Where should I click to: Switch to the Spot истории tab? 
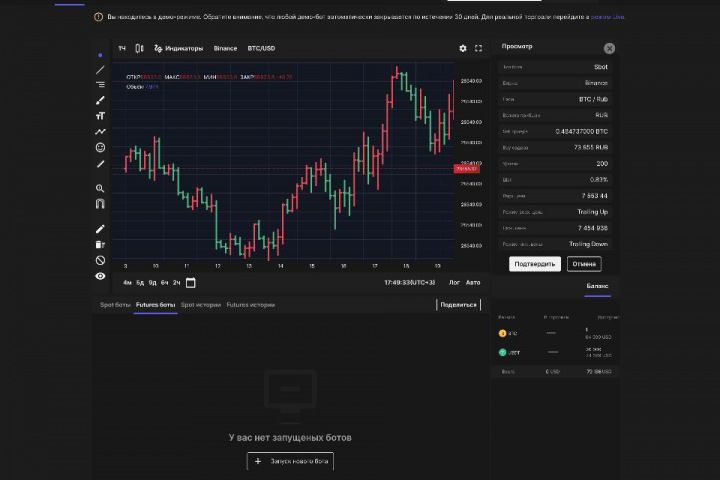[201, 305]
